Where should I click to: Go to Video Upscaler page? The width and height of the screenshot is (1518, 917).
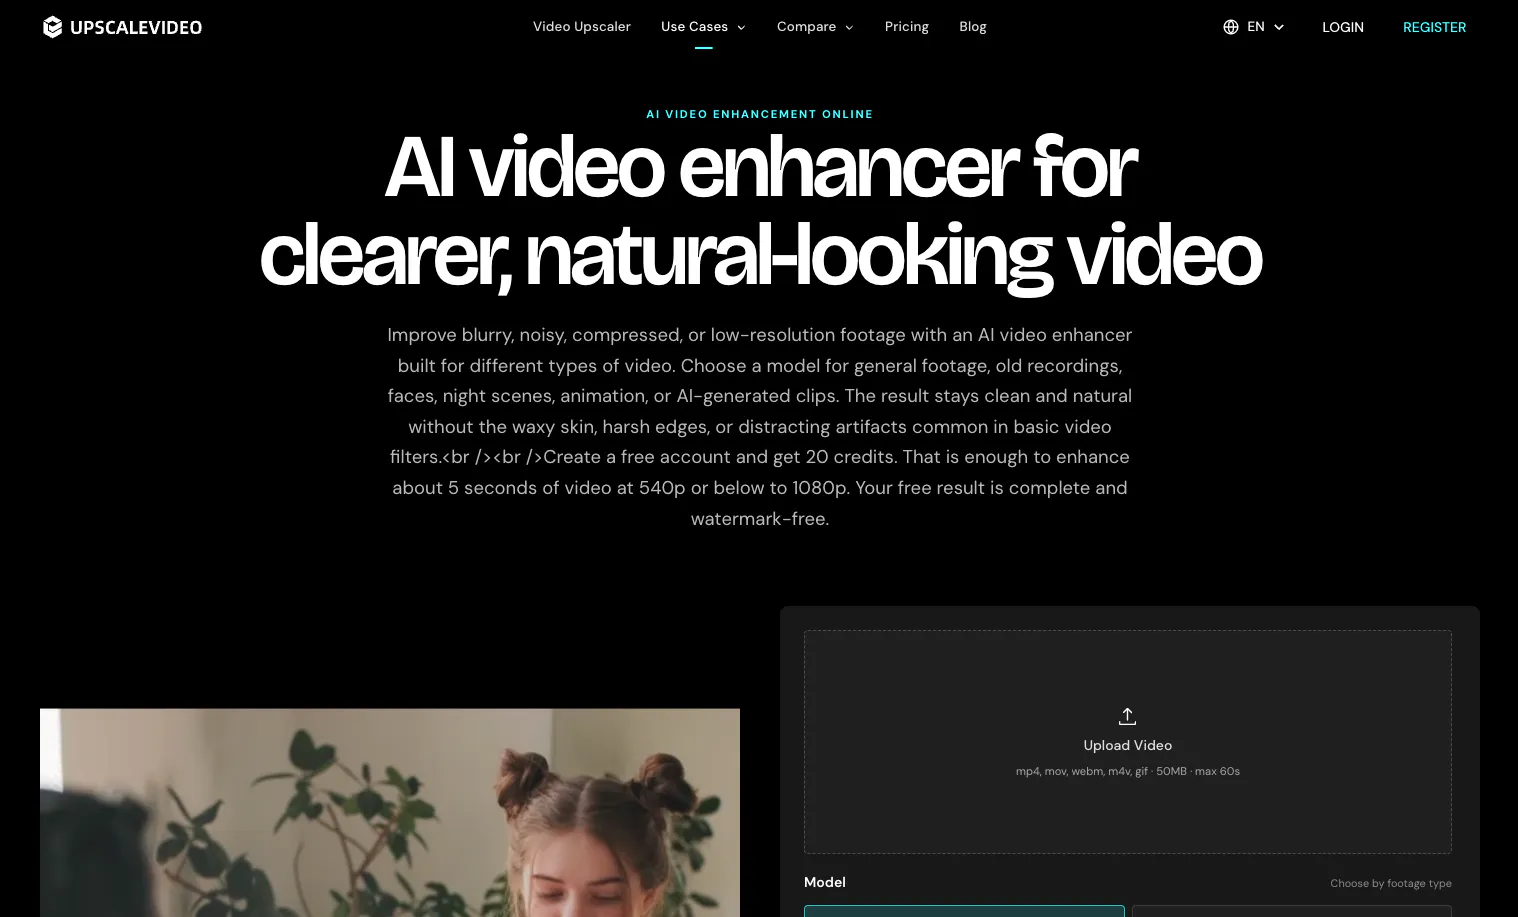pos(582,27)
